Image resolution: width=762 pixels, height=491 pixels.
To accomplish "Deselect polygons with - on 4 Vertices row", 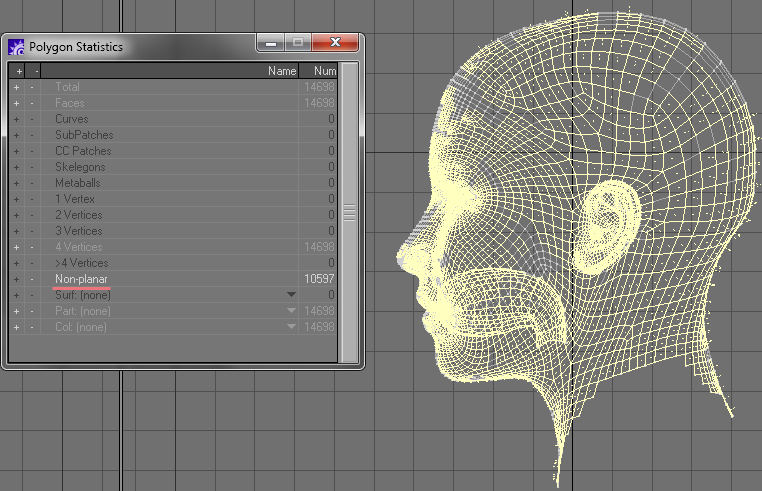I will [x=33, y=247].
